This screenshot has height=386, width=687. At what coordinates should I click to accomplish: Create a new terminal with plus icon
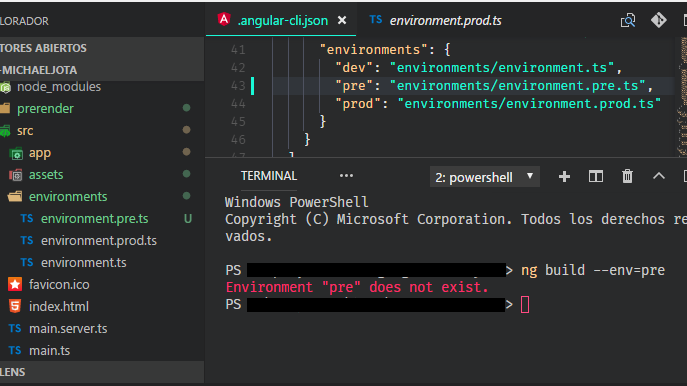click(x=564, y=177)
